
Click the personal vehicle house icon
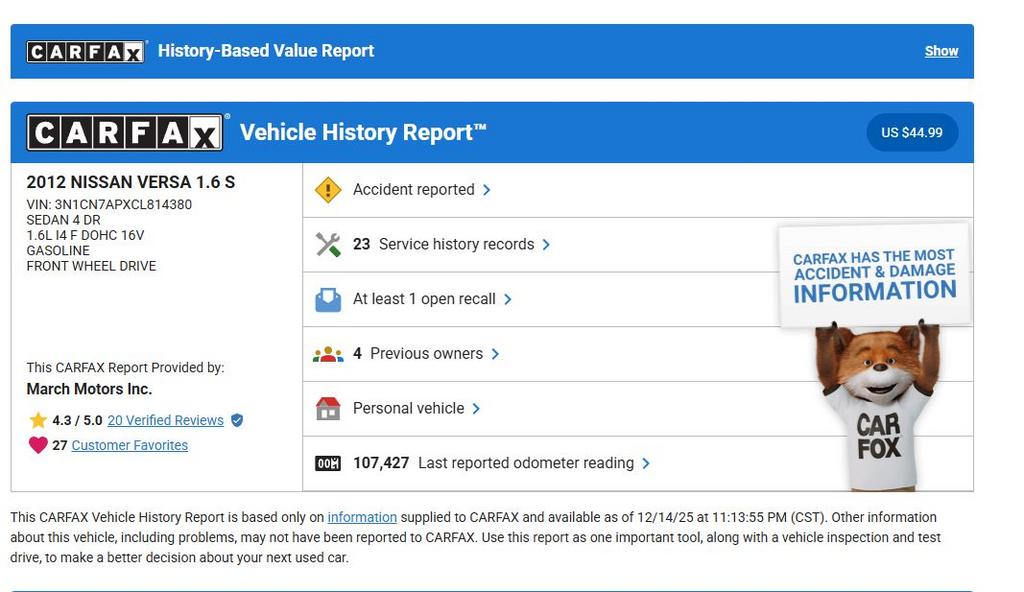pos(328,408)
